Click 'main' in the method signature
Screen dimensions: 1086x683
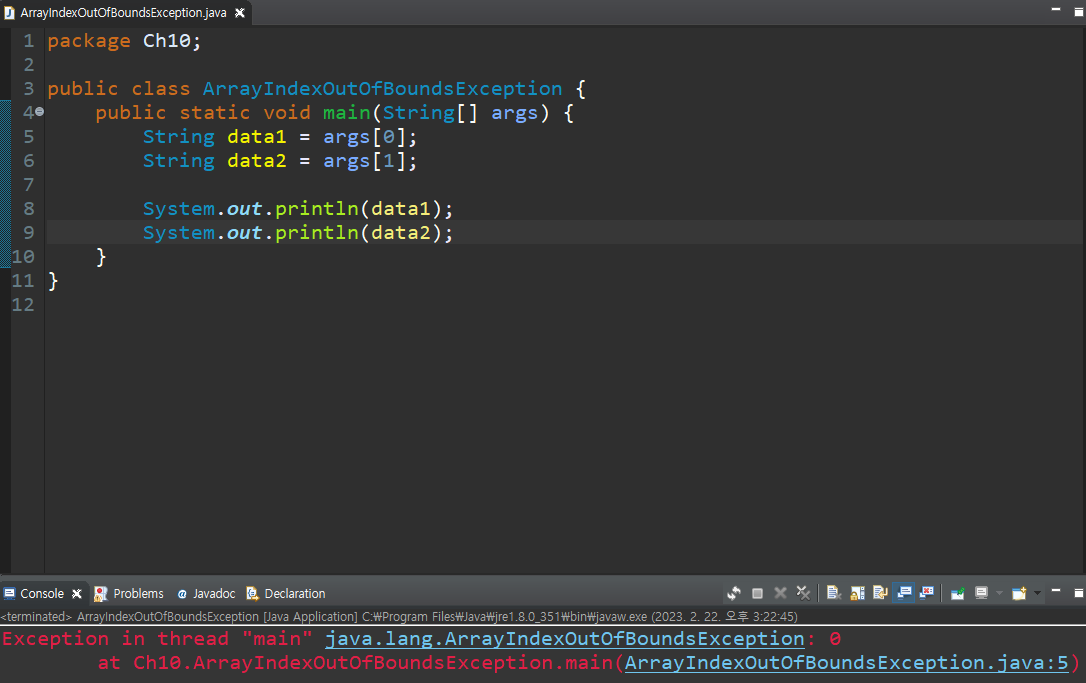pos(347,113)
